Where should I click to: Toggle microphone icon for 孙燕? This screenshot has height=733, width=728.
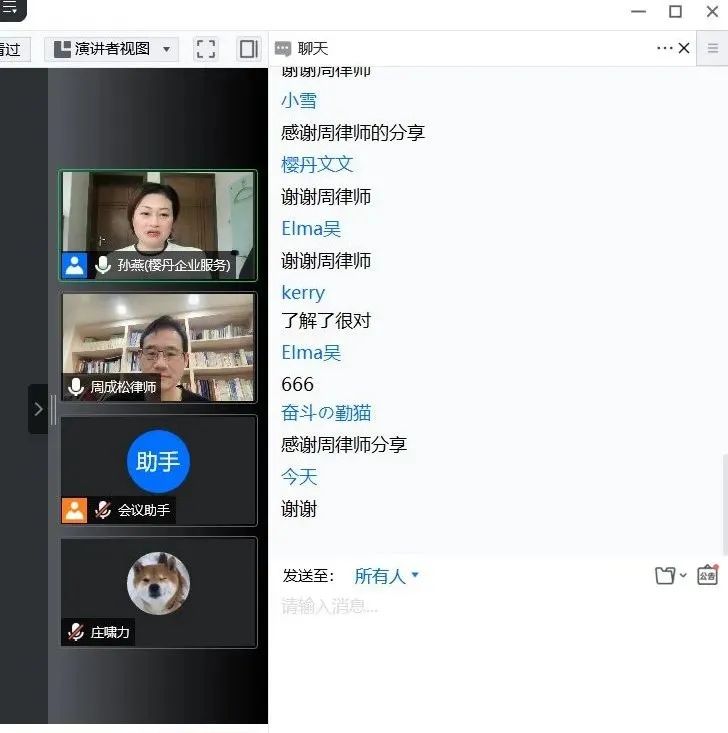click(103, 265)
